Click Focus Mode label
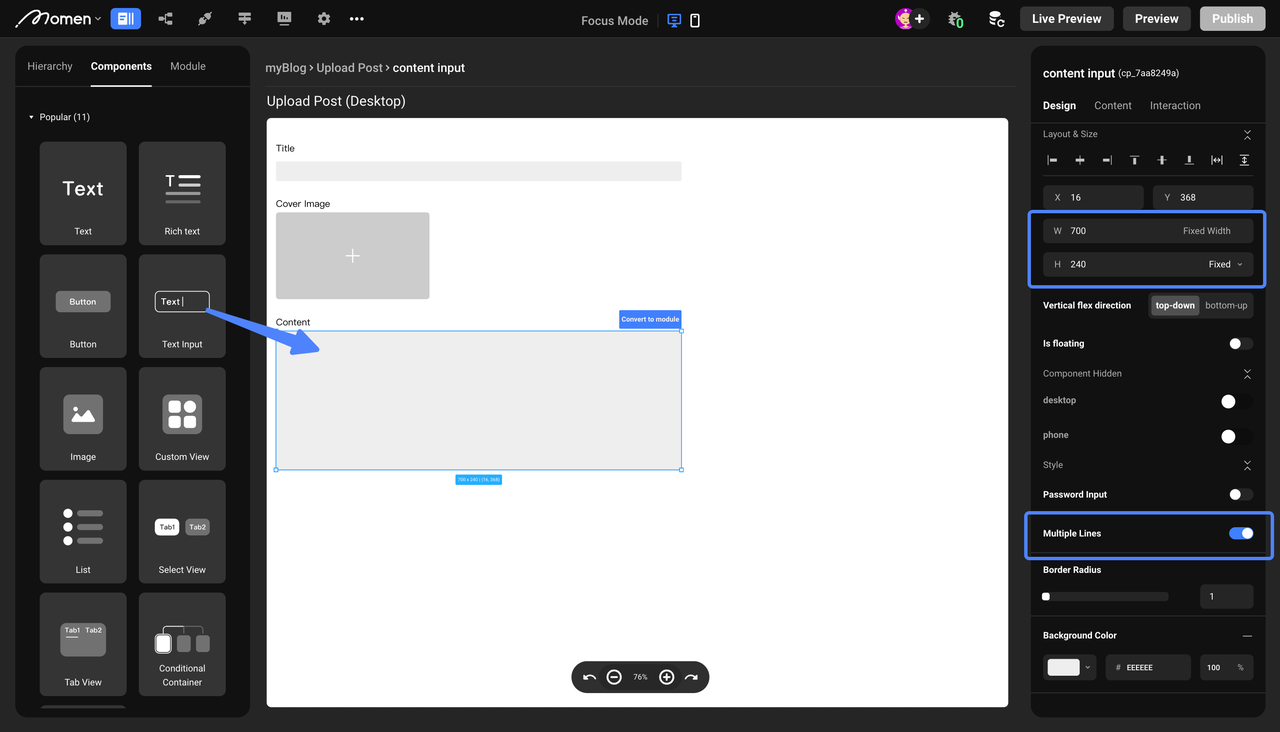This screenshot has height=732, width=1280. 614,20
